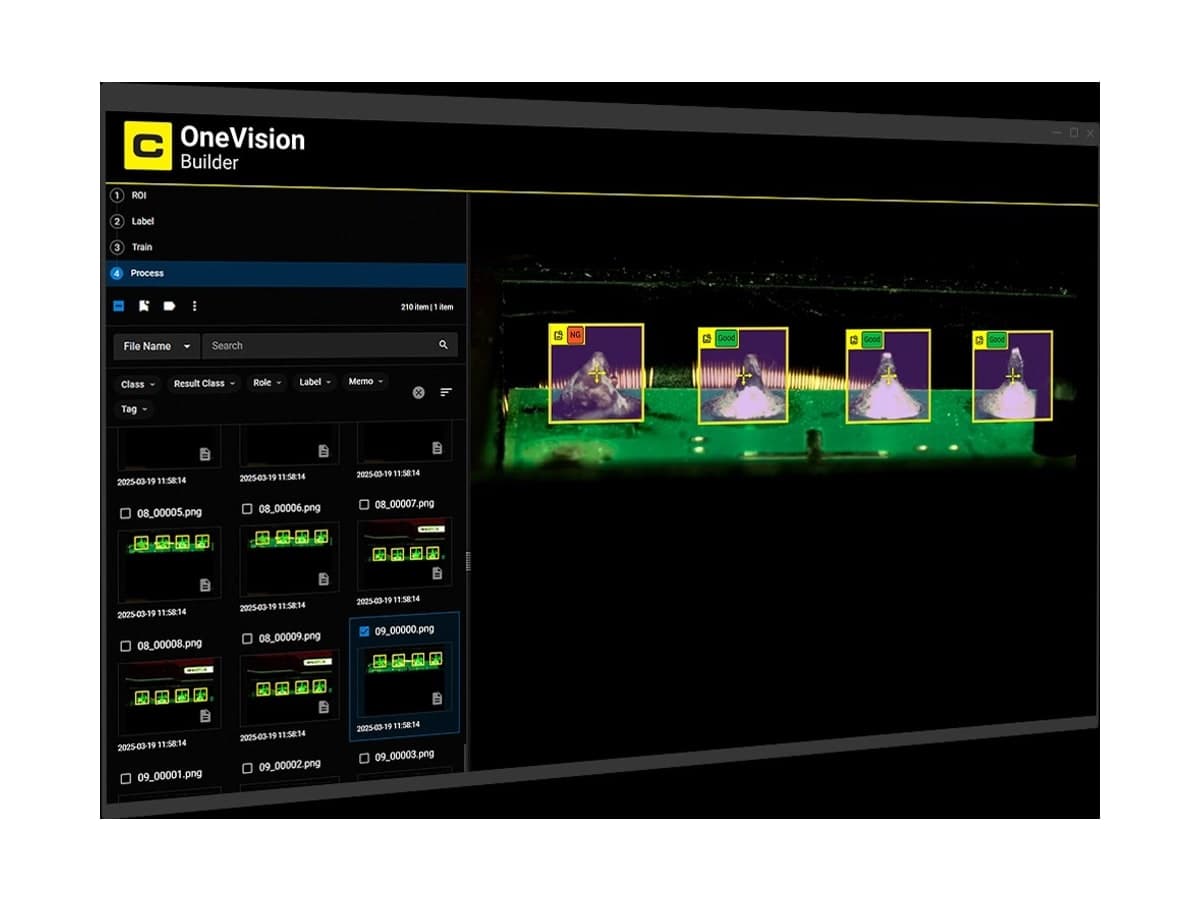The image size is (1200, 900).
Task: Select step 4 Process
Action: [286, 273]
